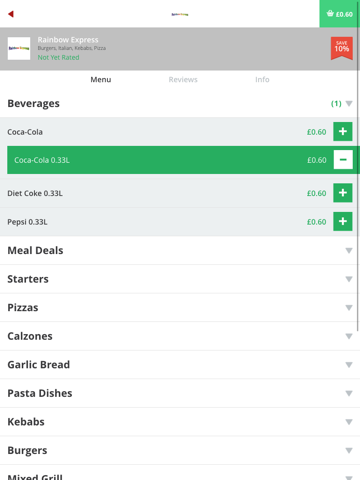
Task: Open the basket showing £0.60
Action: pyautogui.click(x=340, y=14)
